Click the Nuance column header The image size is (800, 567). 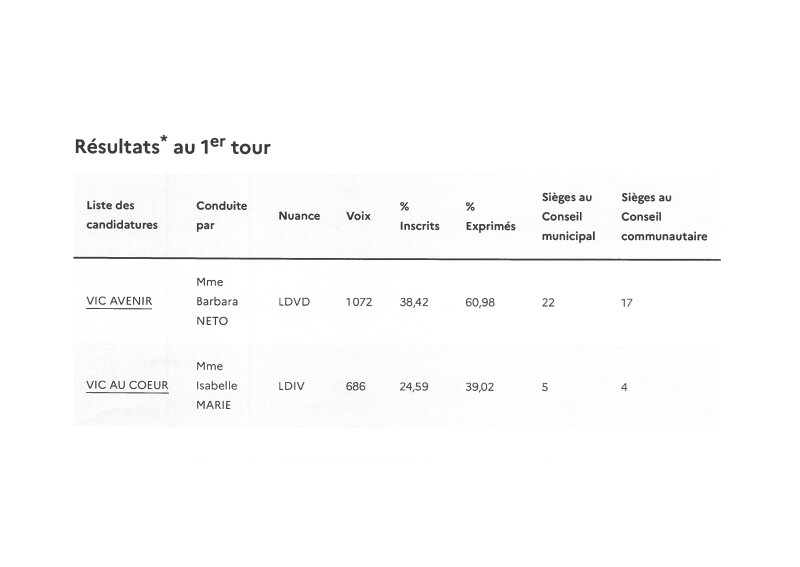tap(299, 216)
